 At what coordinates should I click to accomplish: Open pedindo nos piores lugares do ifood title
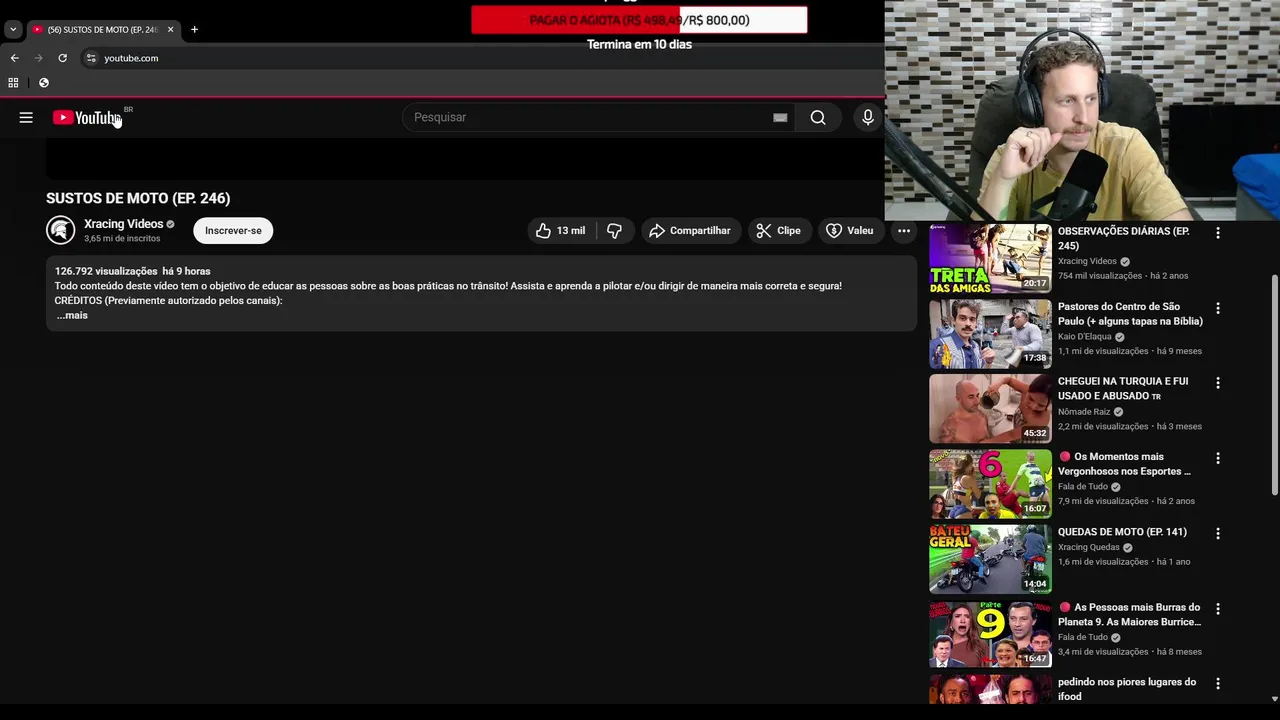1127,689
